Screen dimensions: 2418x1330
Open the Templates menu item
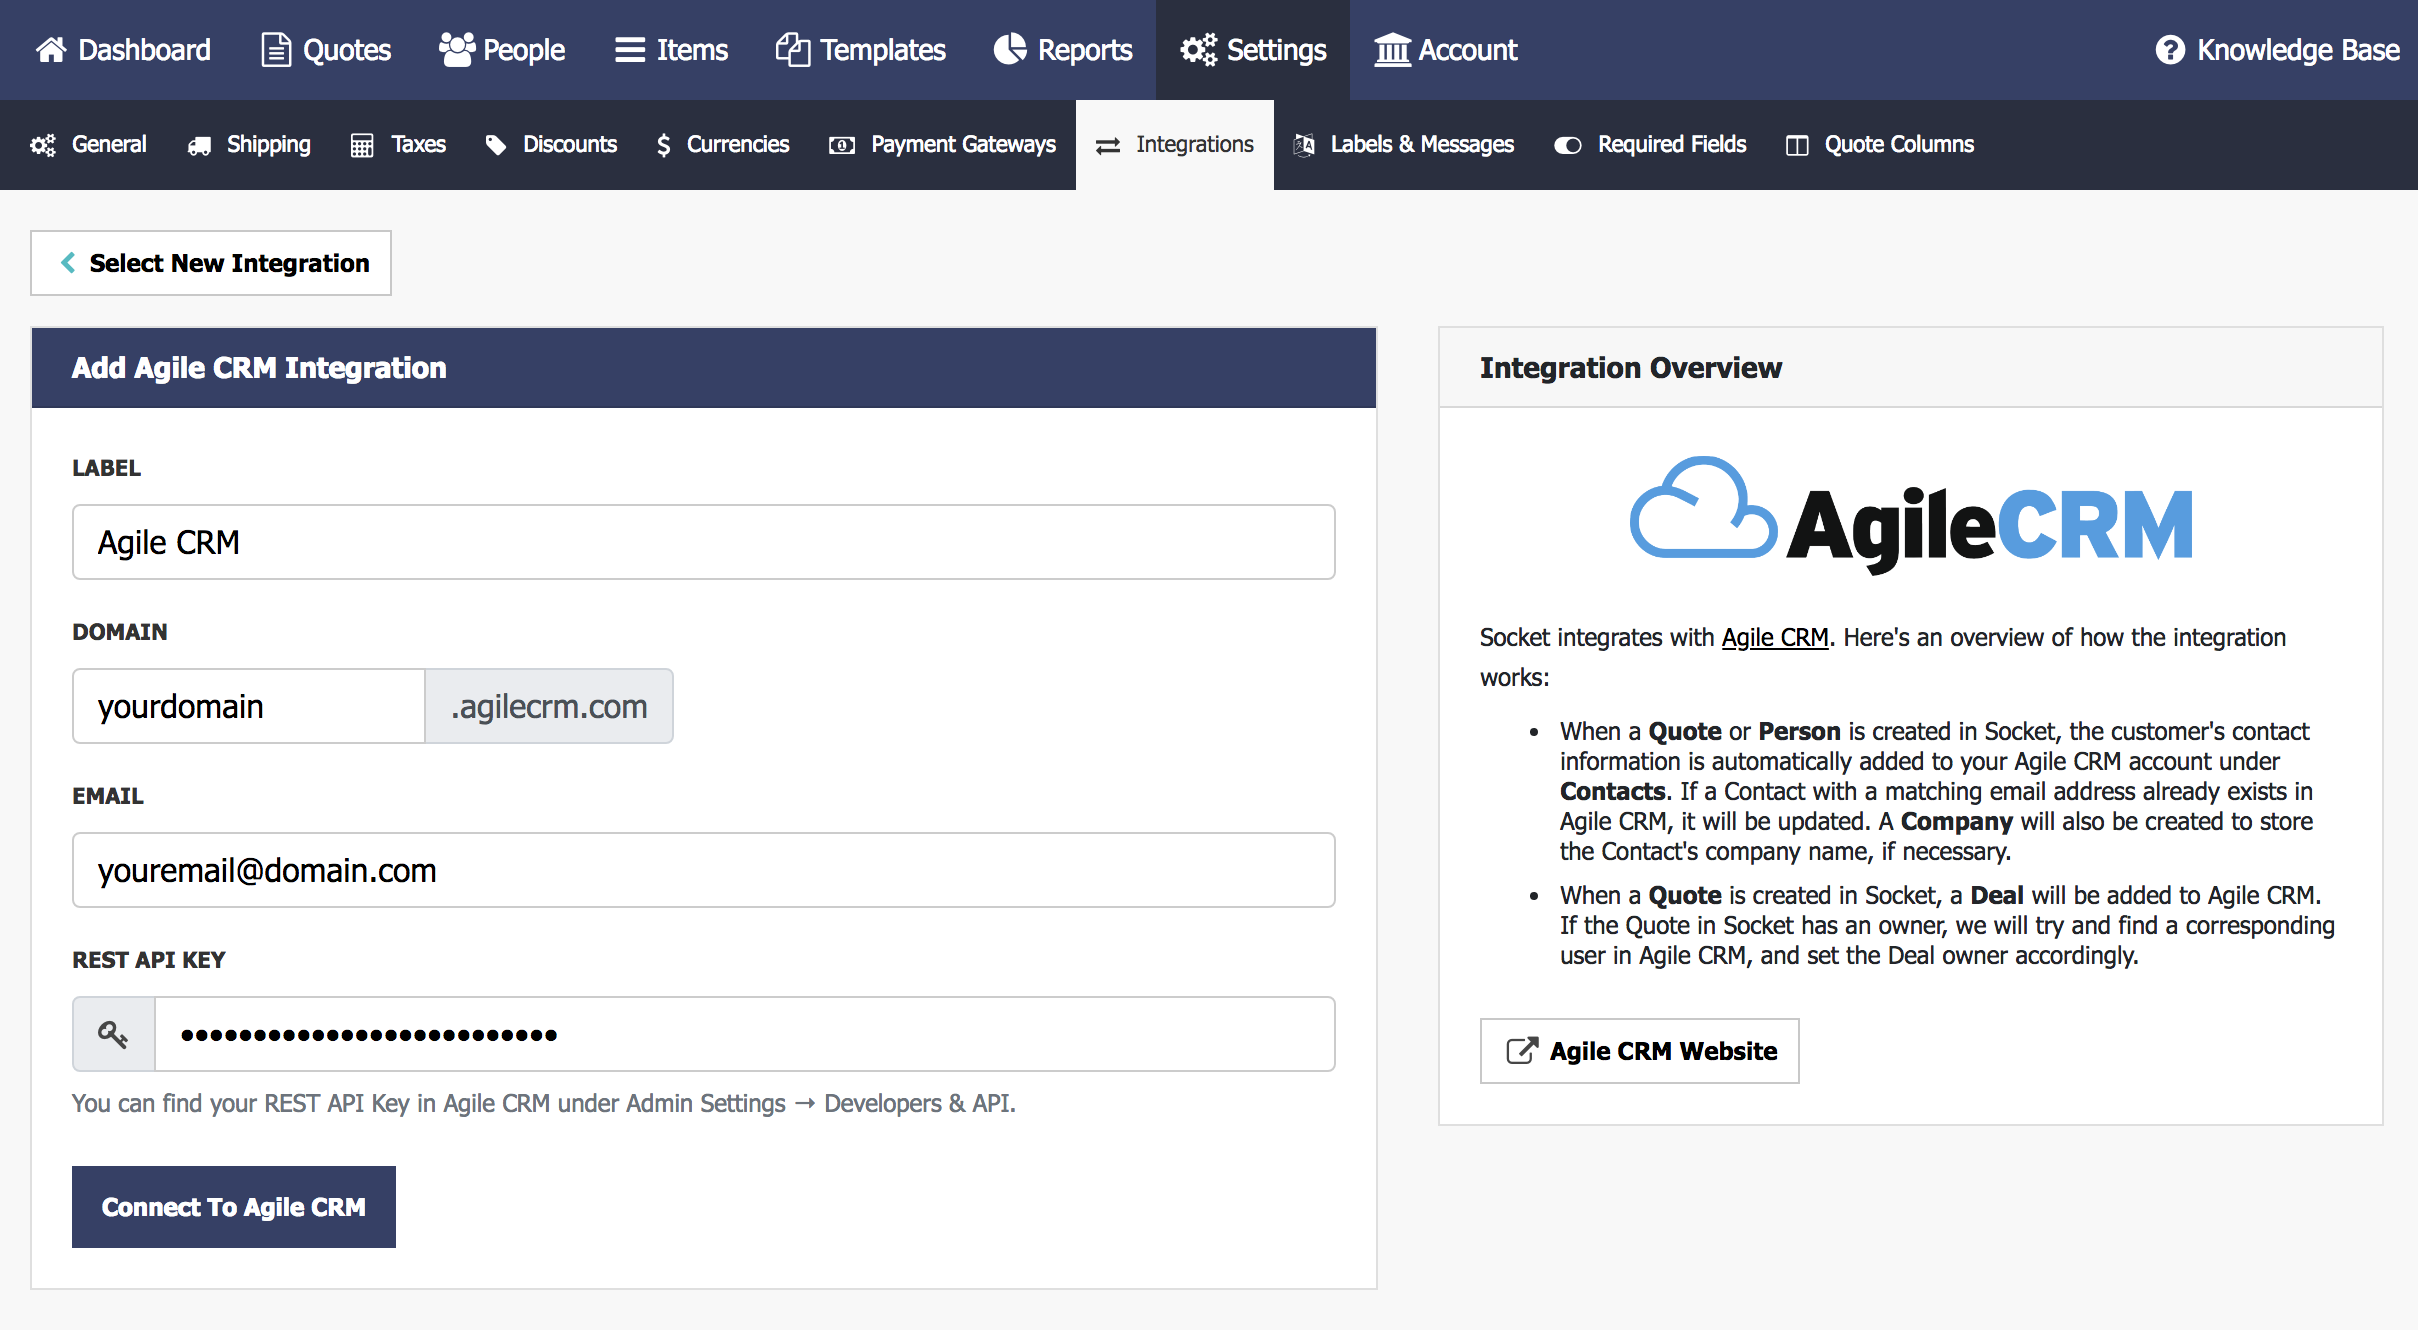[x=860, y=49]
